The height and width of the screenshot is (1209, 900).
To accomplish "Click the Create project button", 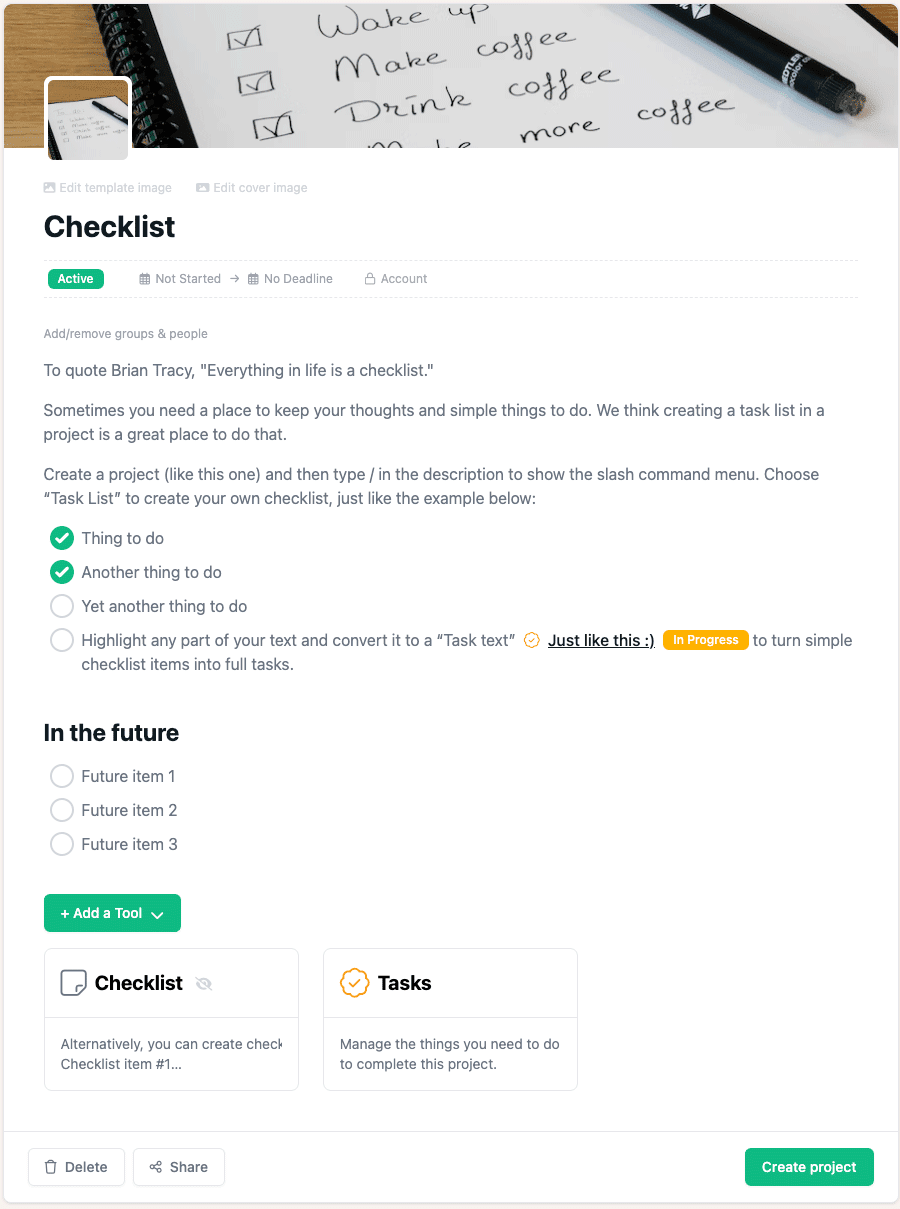I will 808,1167.
